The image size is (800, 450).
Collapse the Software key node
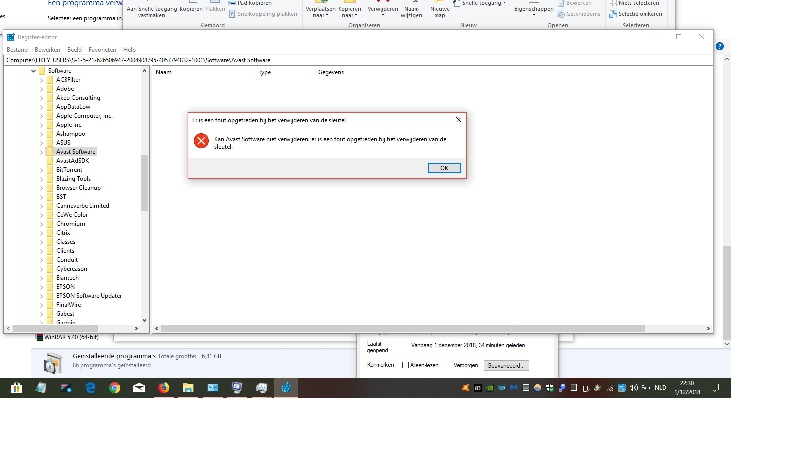[x=33, y=71]
